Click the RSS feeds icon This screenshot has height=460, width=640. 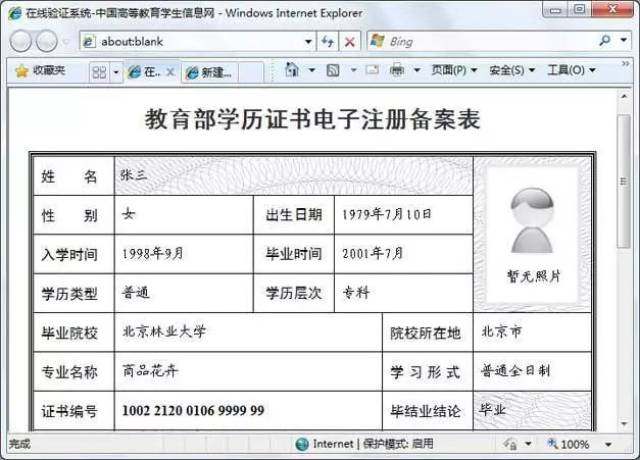tap(333, 71)
